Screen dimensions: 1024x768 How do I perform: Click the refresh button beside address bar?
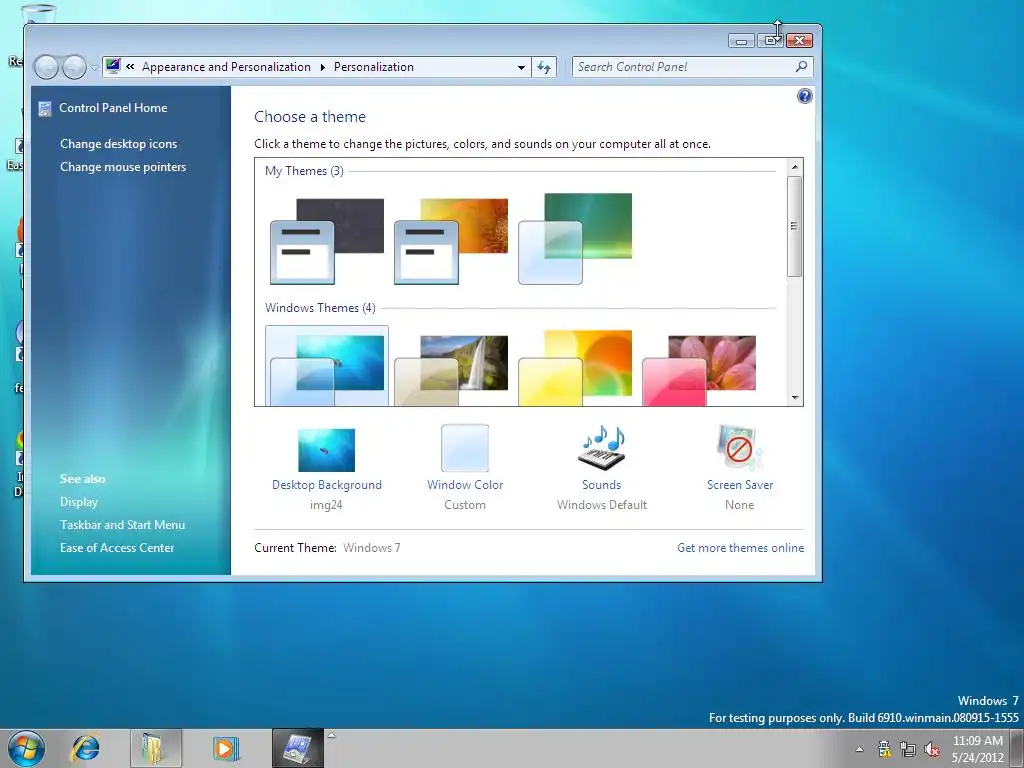pos(544,67)
